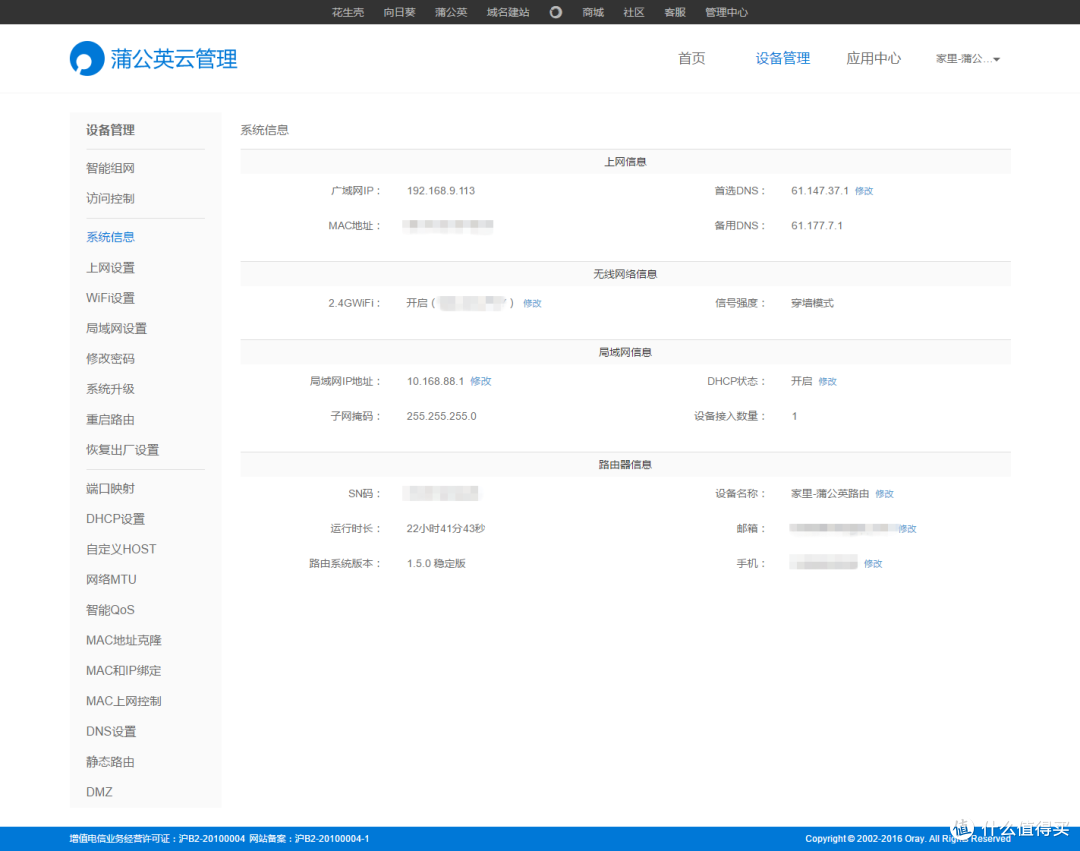Click 修改 next to 设备名称
The height and width of the screenshot is (851, 1080).
click(x=884, y=494)
